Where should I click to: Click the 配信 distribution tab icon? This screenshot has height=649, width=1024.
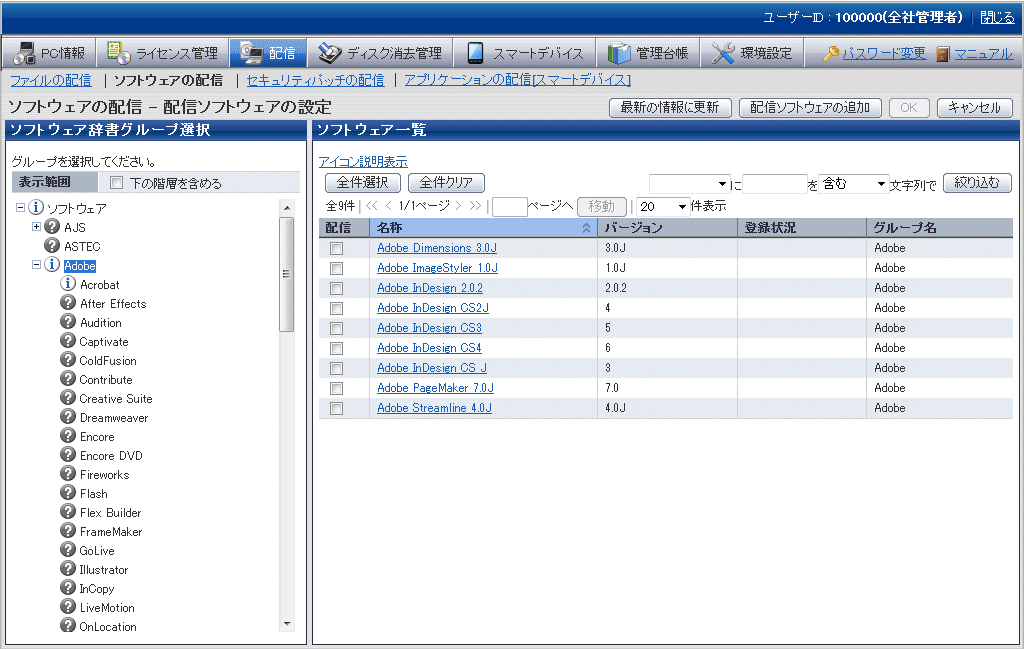[x=251, y=53]
